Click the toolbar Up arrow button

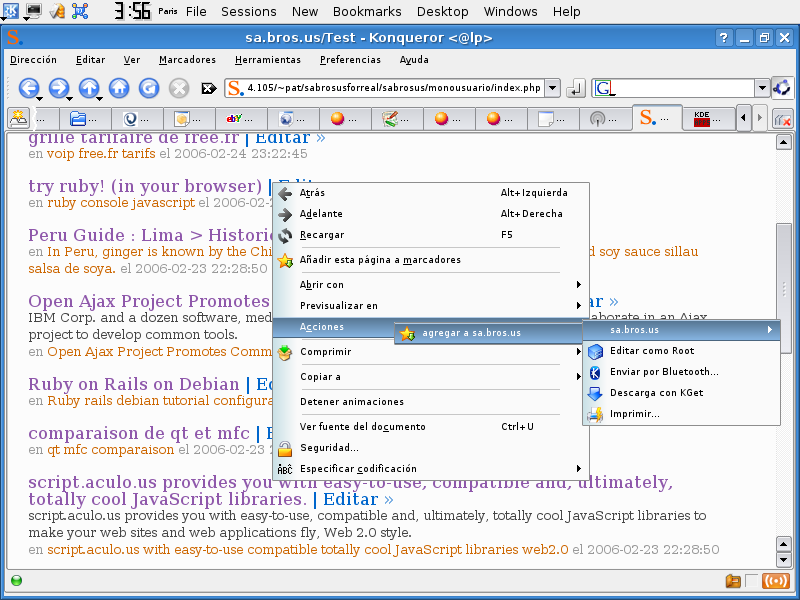click(89, 88)
